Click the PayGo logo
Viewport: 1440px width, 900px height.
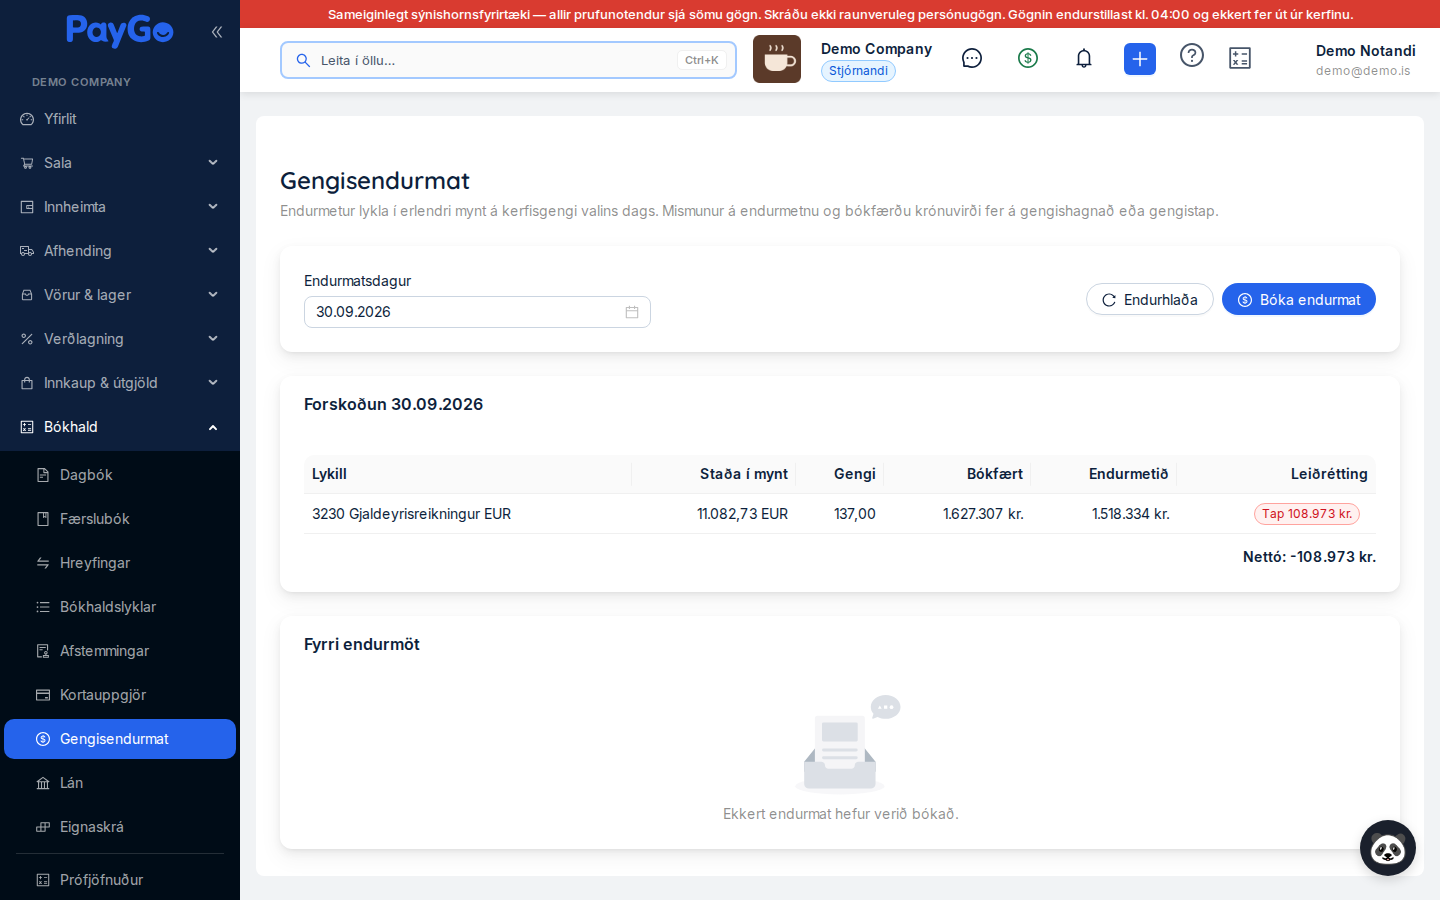[x=120, y=31]
